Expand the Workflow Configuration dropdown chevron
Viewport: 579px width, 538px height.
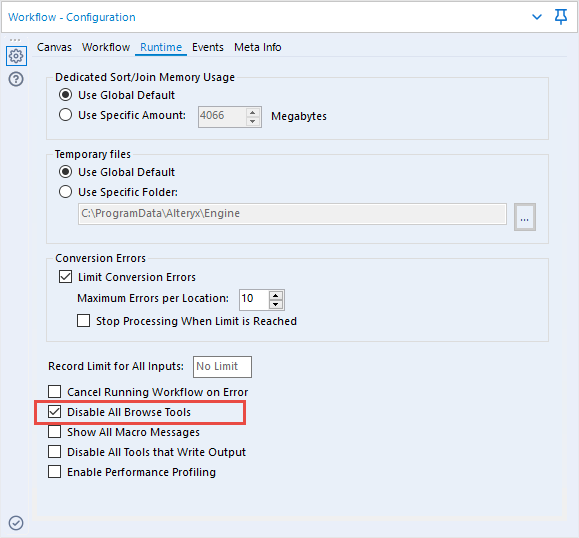click(537, 17)
